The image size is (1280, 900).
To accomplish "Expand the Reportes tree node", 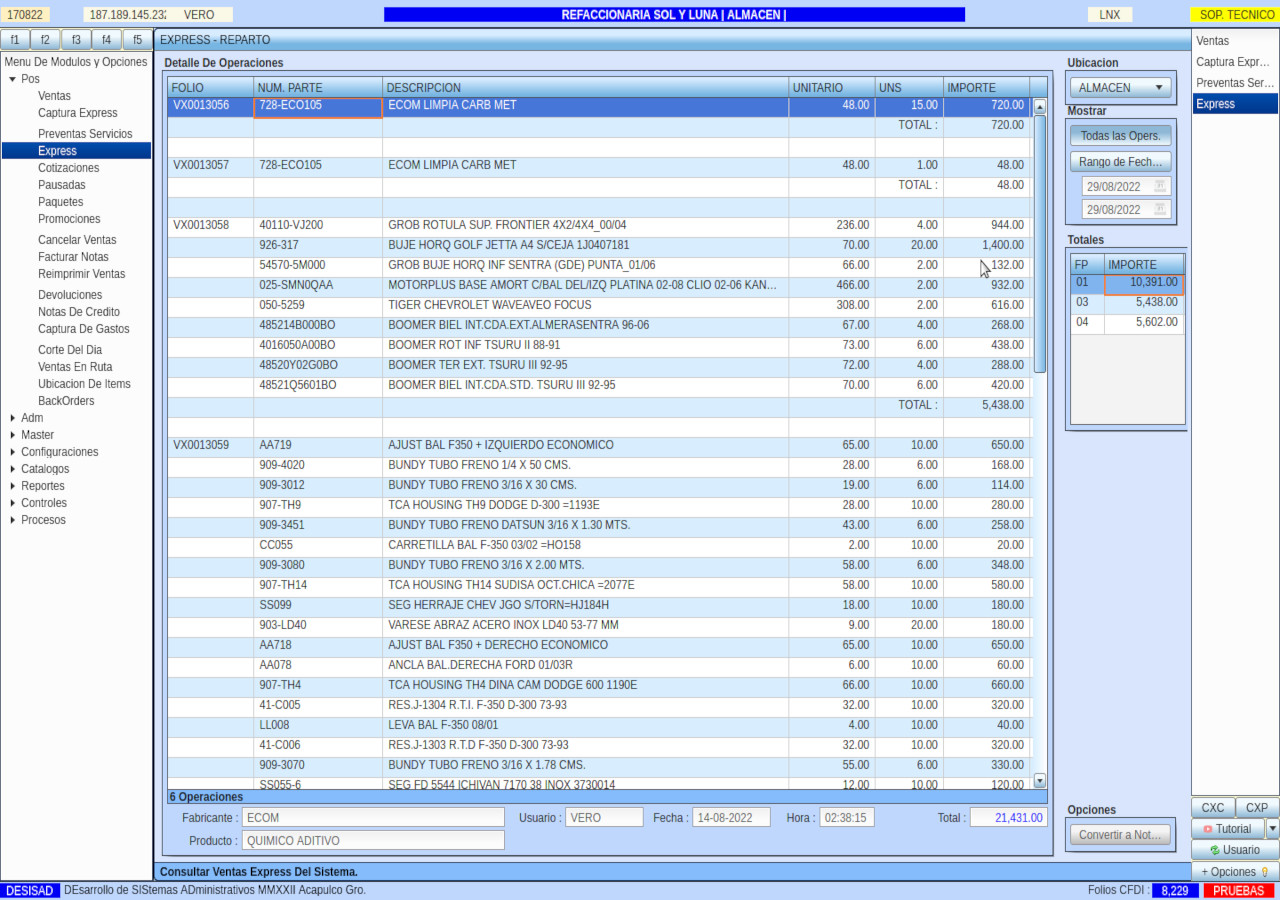I will point(12,486).
